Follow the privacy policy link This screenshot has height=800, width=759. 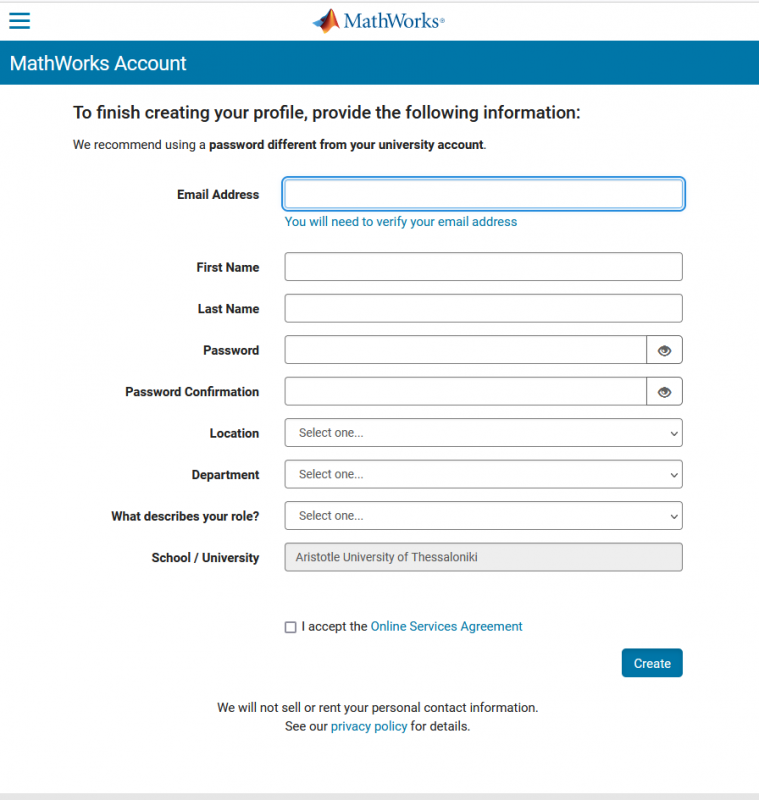(369, 726)
